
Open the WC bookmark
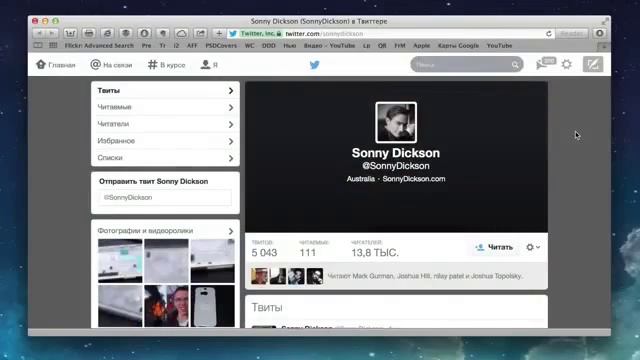click(x=249, y=46)
